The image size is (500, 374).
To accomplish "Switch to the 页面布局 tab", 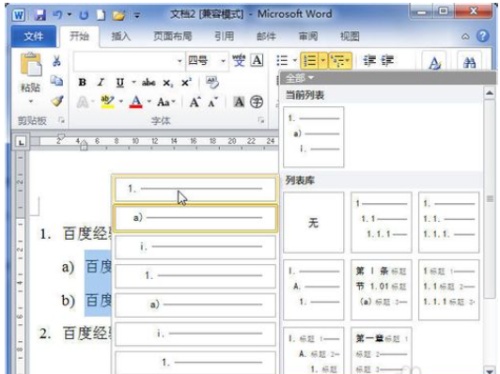I will click(172, 36).
